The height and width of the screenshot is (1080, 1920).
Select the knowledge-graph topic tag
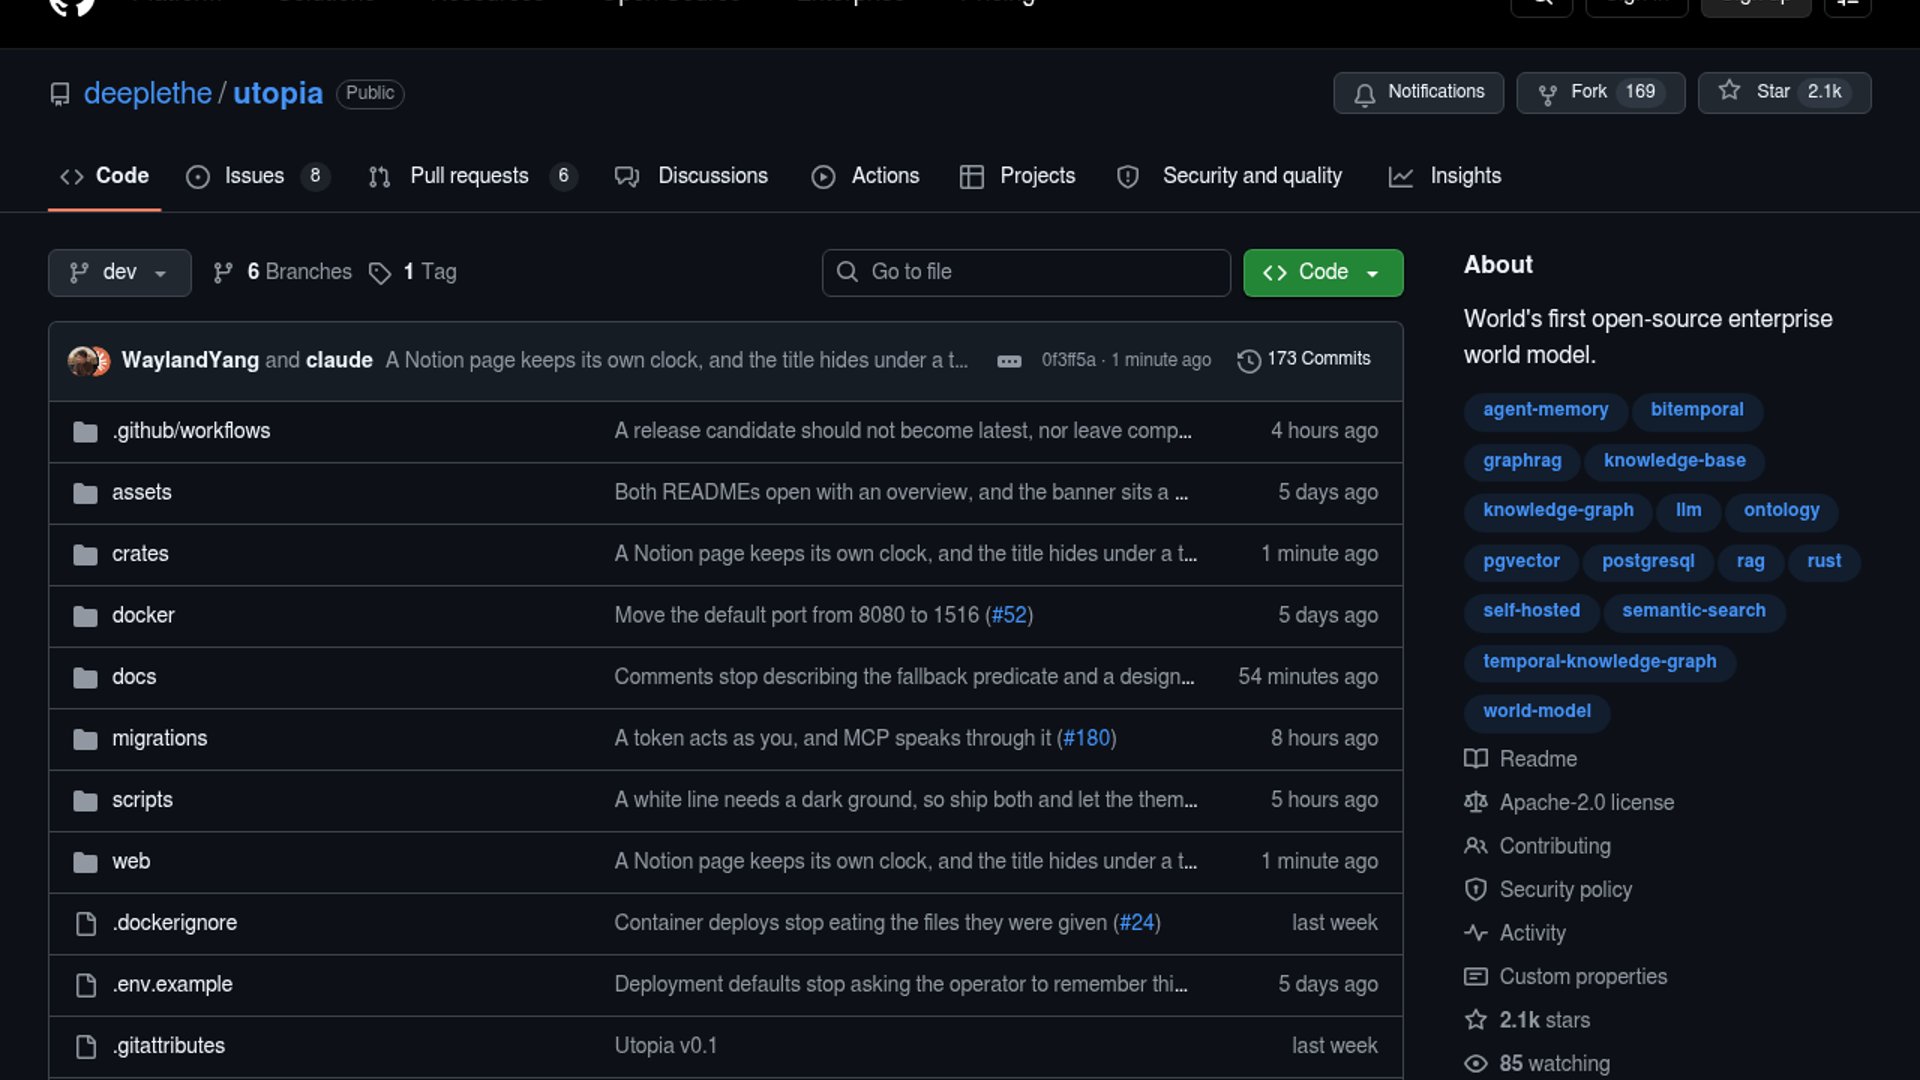[1557, 511]
